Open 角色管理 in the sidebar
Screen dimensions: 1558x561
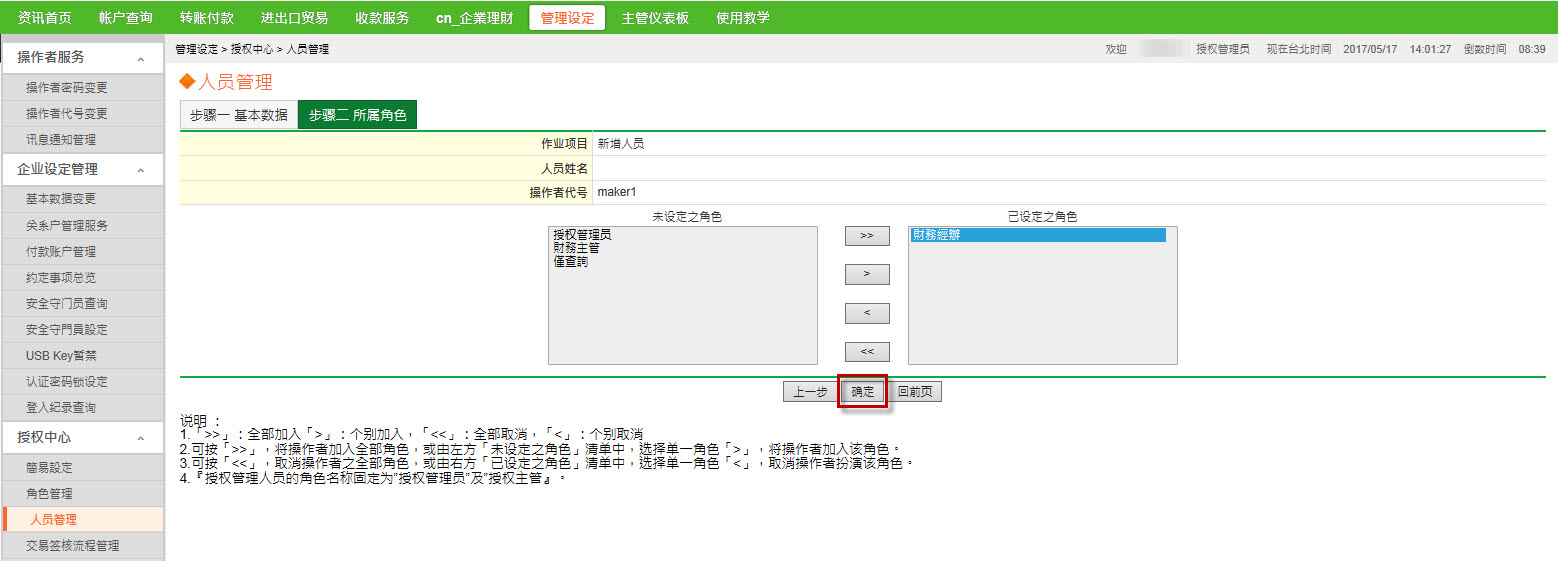click(x=49, y=494)
